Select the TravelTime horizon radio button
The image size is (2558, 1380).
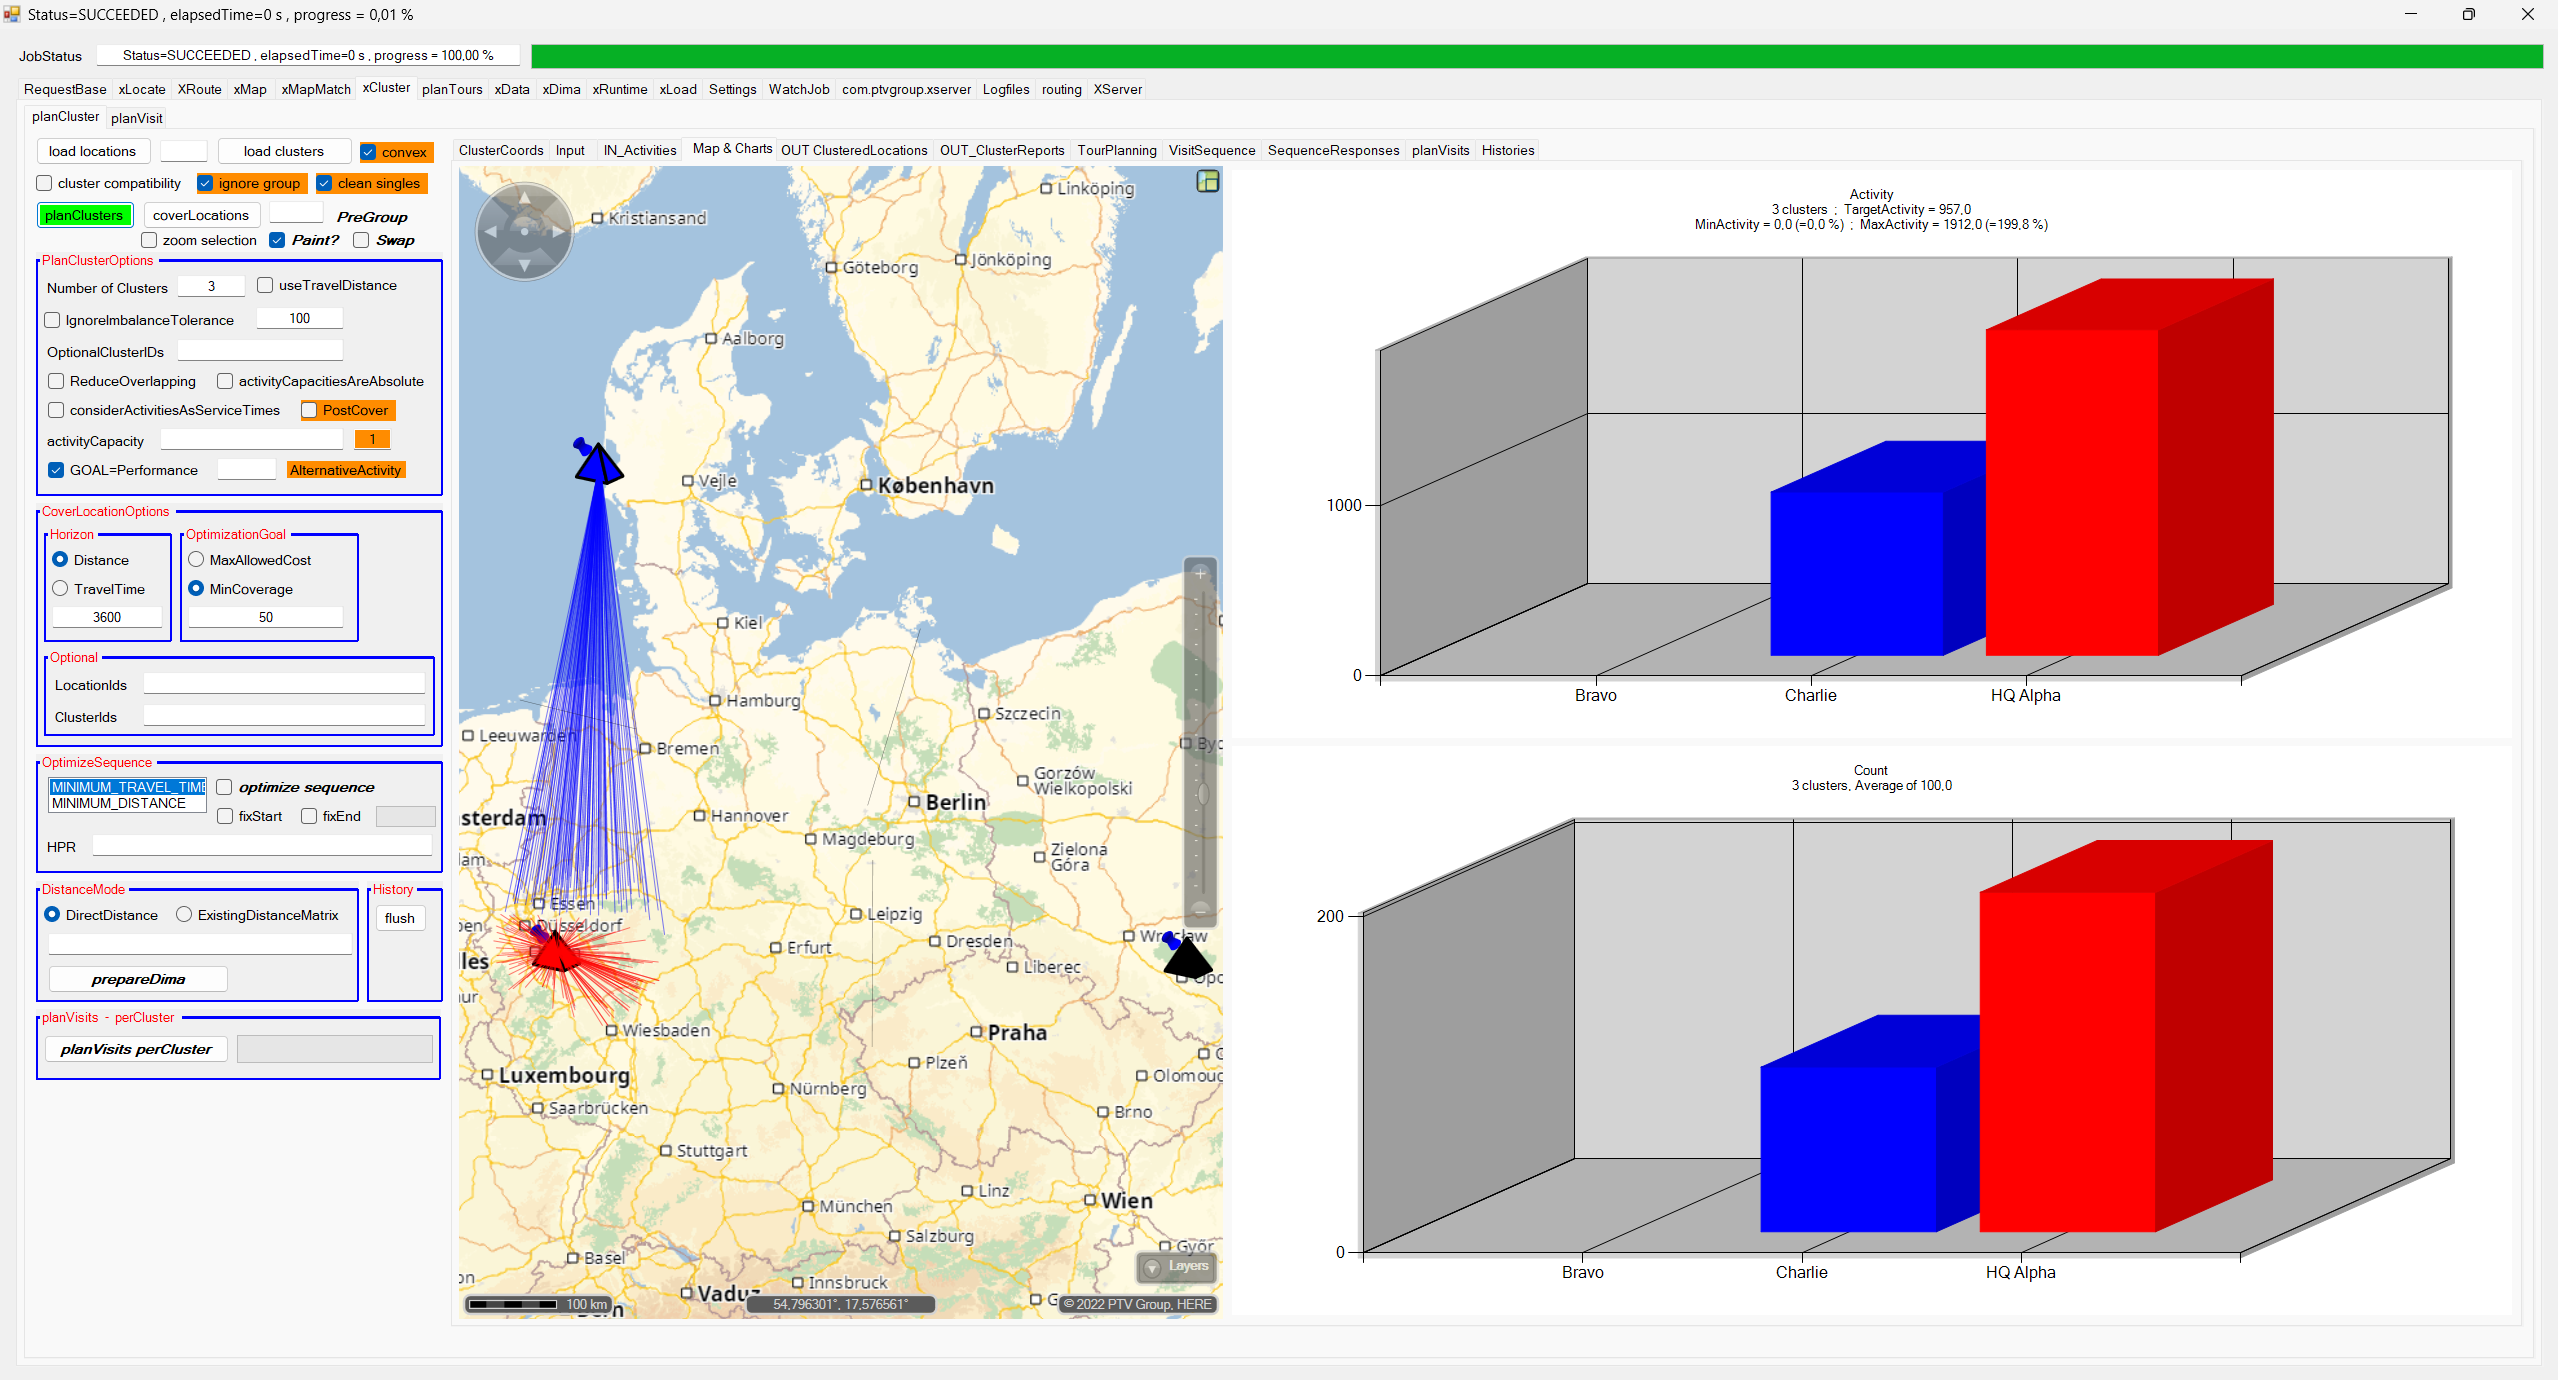[x=60, y=589]
